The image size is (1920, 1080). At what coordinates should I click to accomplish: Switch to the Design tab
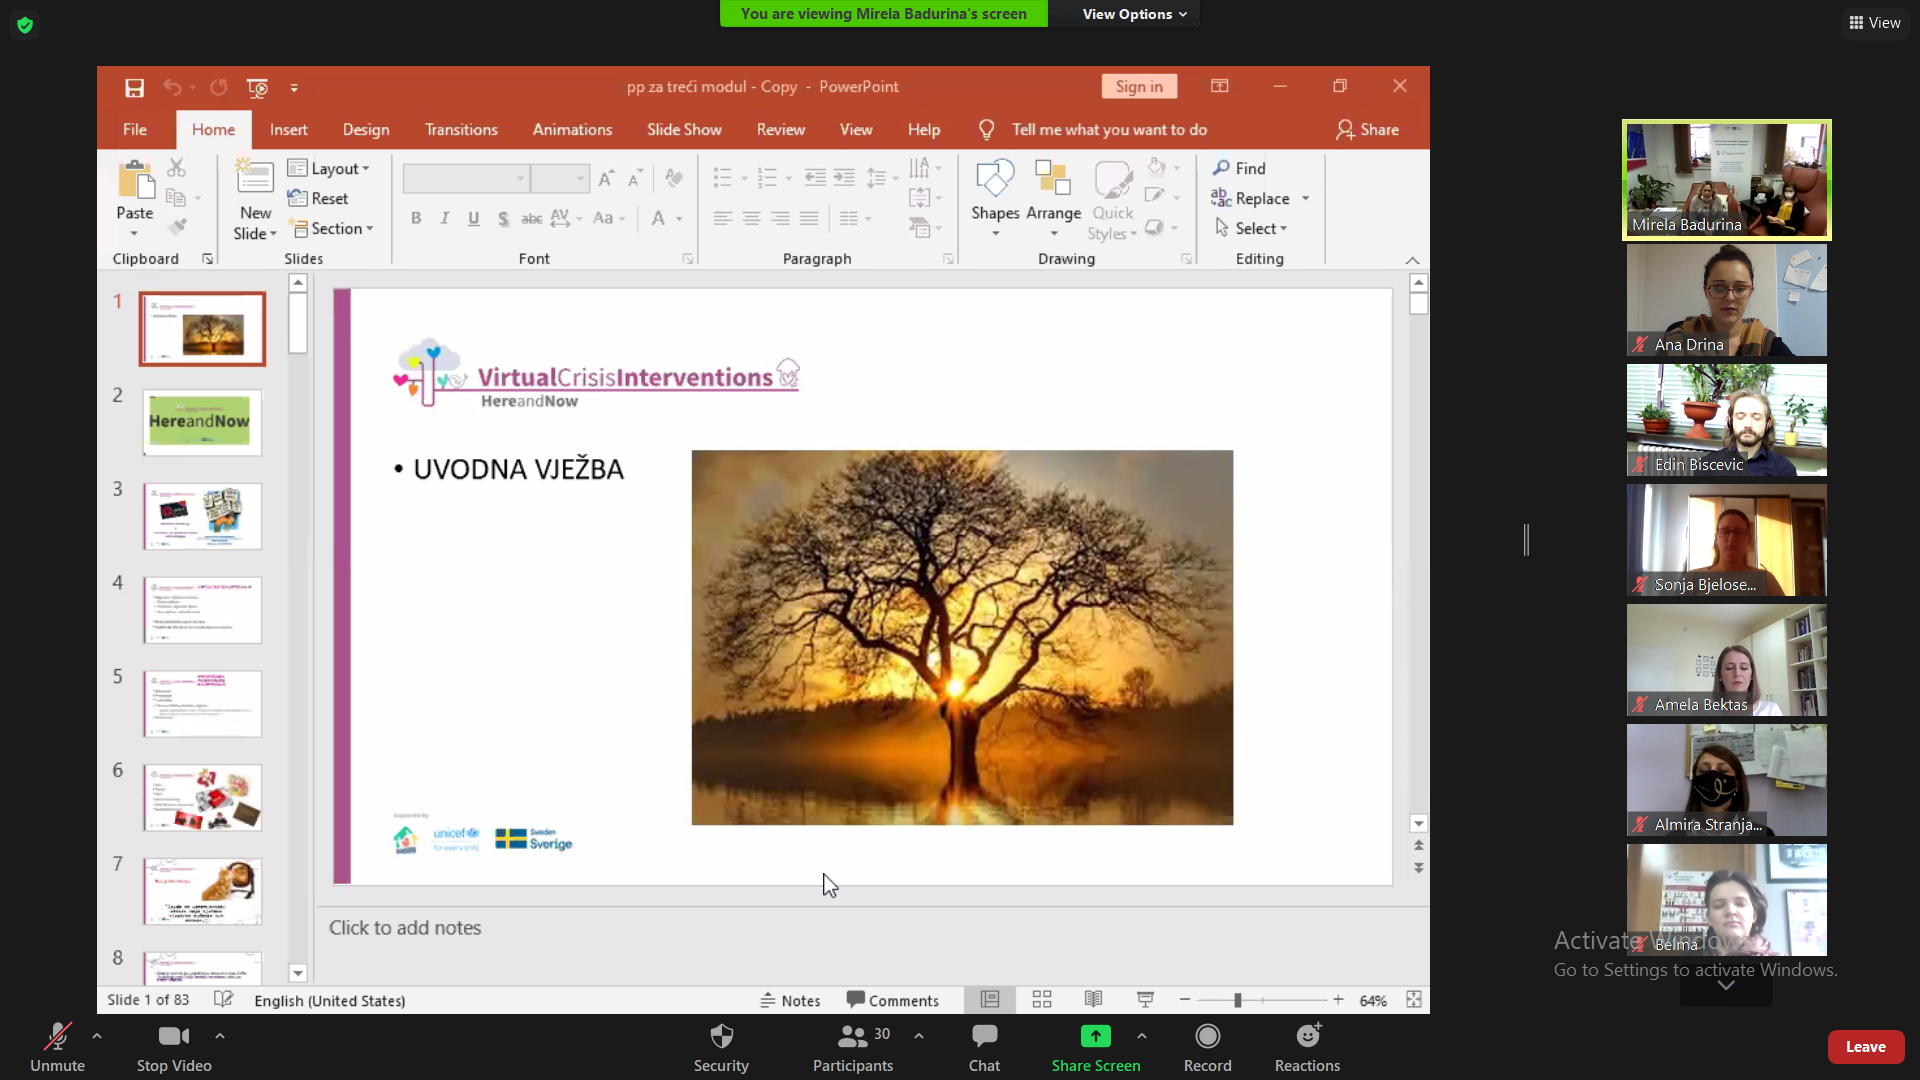click(366, 130)
